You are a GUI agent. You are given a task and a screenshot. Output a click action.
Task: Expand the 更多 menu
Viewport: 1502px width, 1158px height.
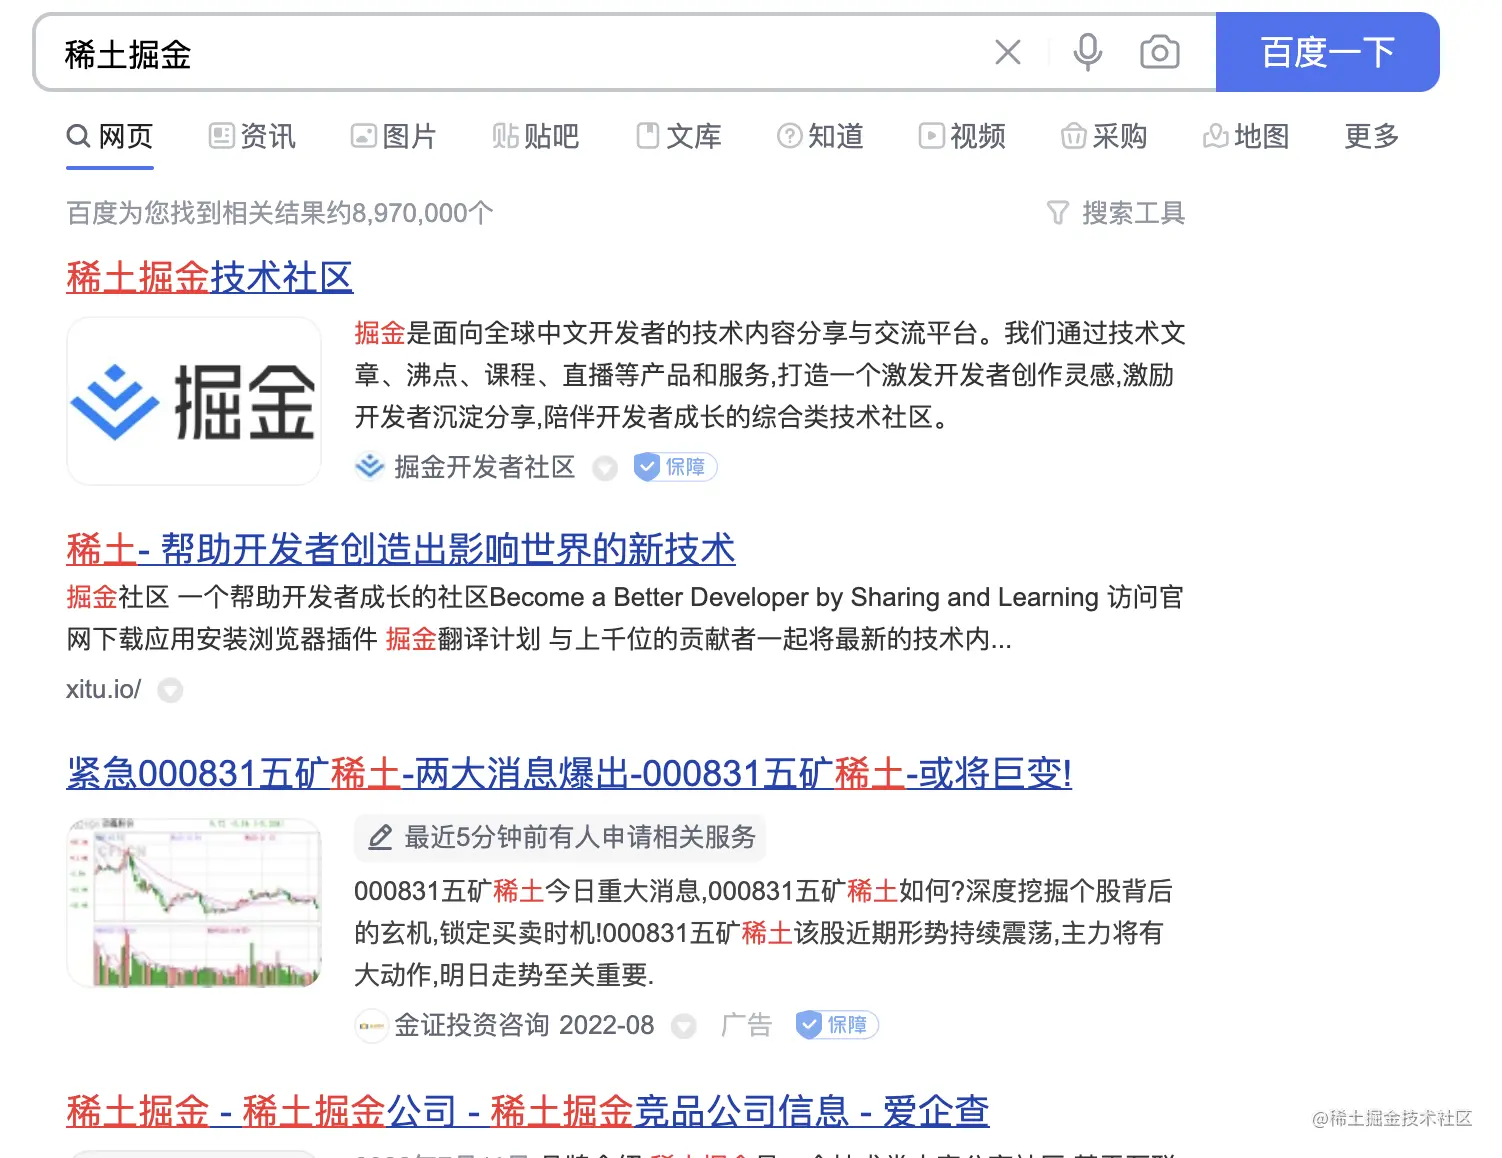pyautogui.click(x=1371, y=136)
